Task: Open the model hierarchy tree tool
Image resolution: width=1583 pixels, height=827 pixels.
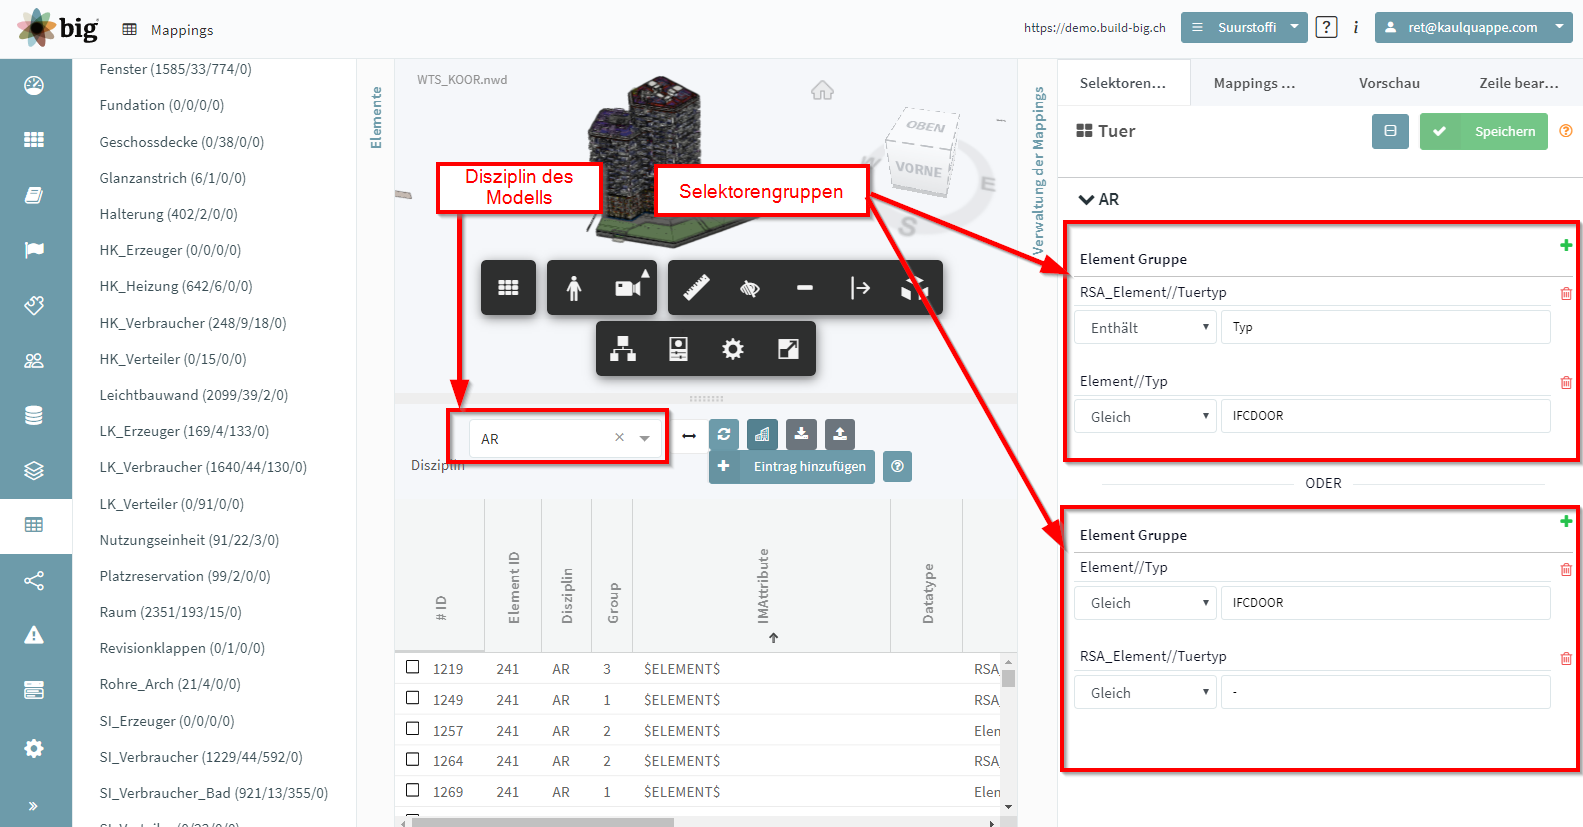Action: pos(623,349)
